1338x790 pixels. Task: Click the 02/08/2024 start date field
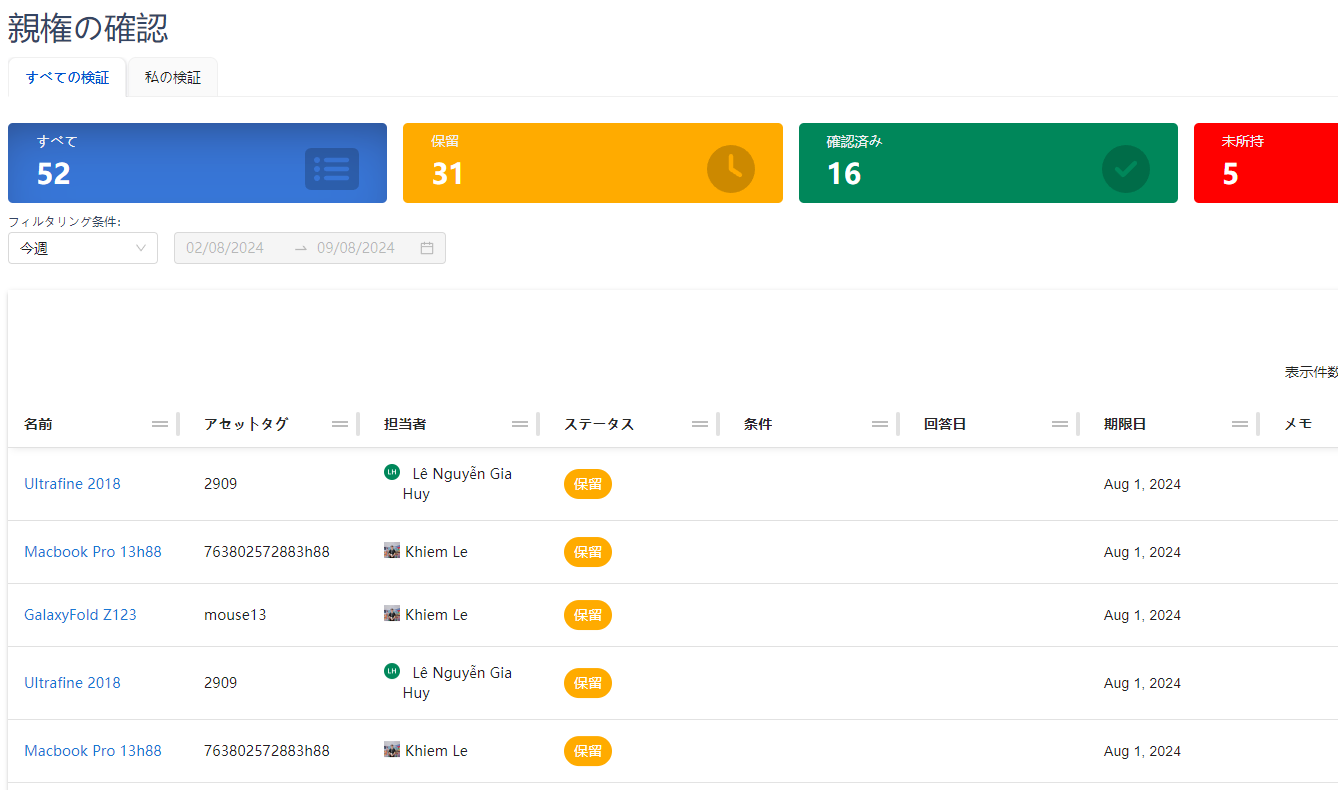point(225,248)
